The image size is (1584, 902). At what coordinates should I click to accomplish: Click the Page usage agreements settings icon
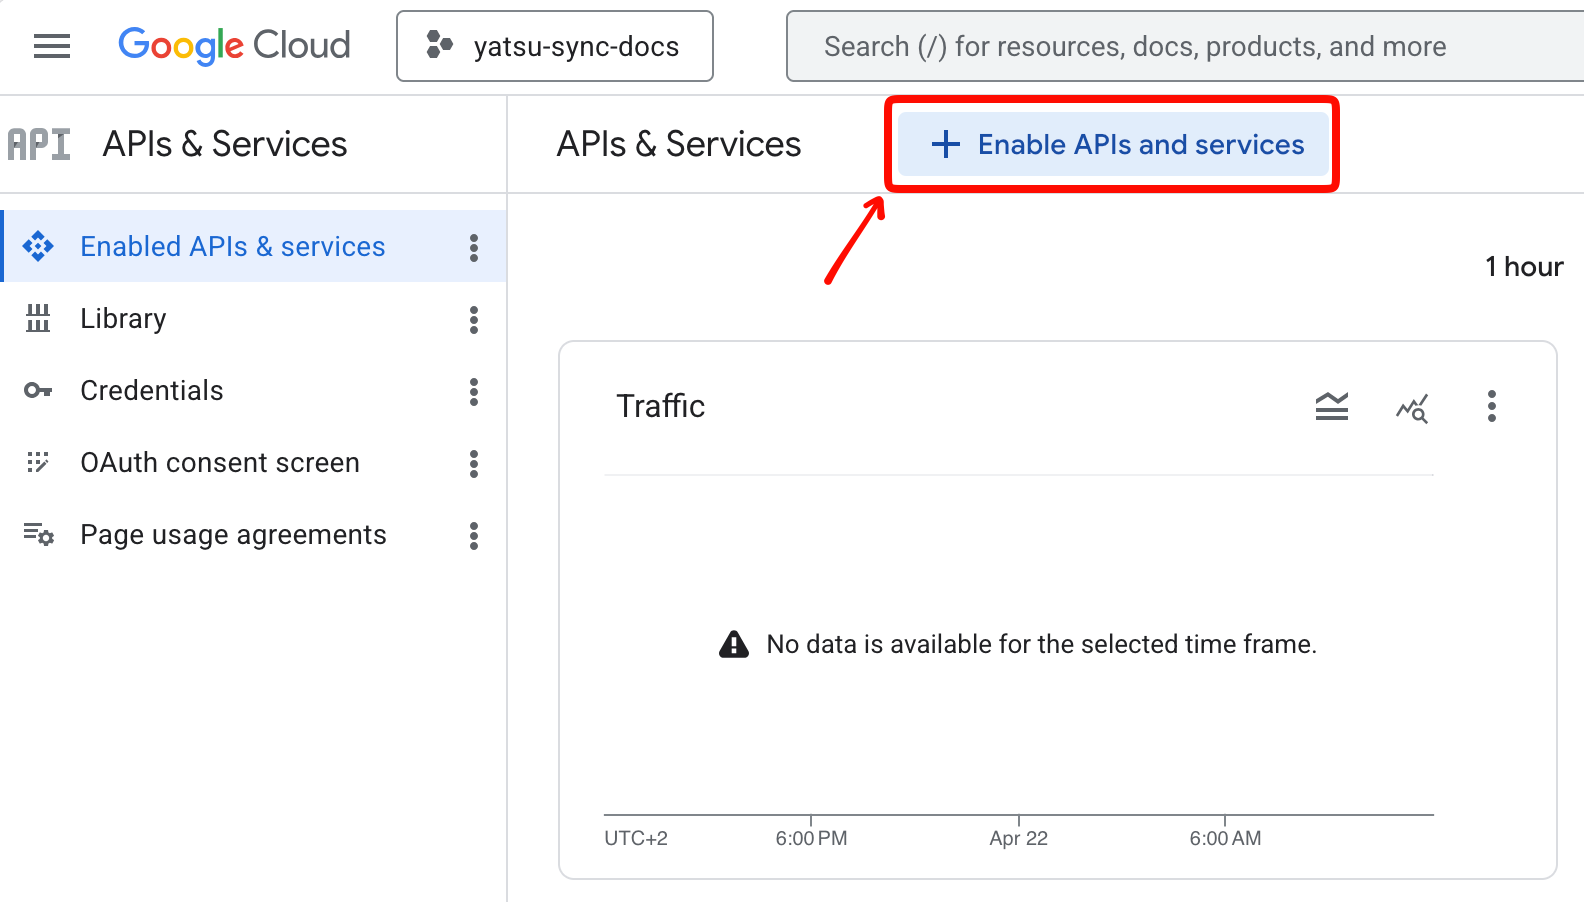(x=38, y=535)
